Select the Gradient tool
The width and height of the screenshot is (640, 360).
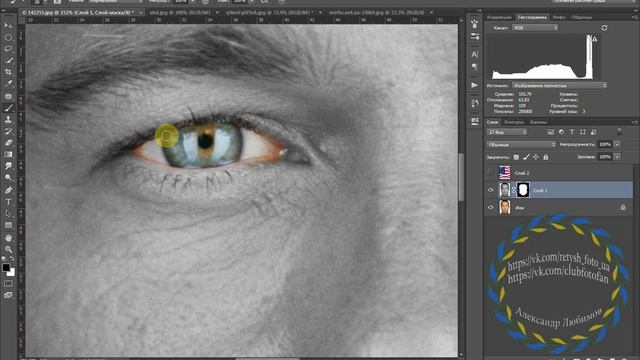click(x=8, y=154)
